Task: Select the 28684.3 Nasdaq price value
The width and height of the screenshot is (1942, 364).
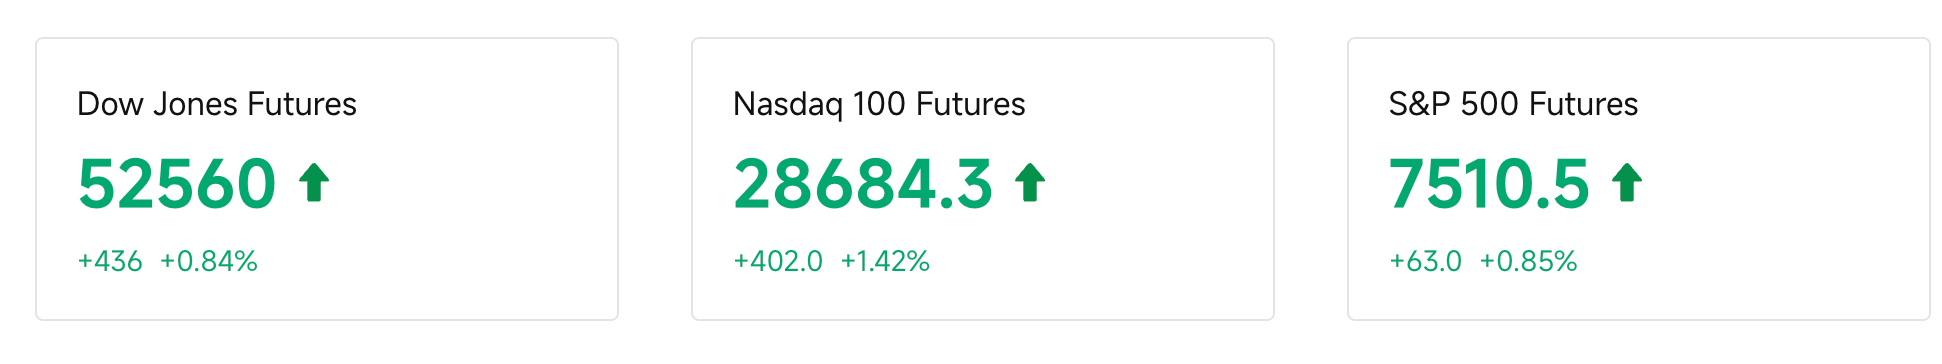Action: pyautogui.click(x=863, y=184)
